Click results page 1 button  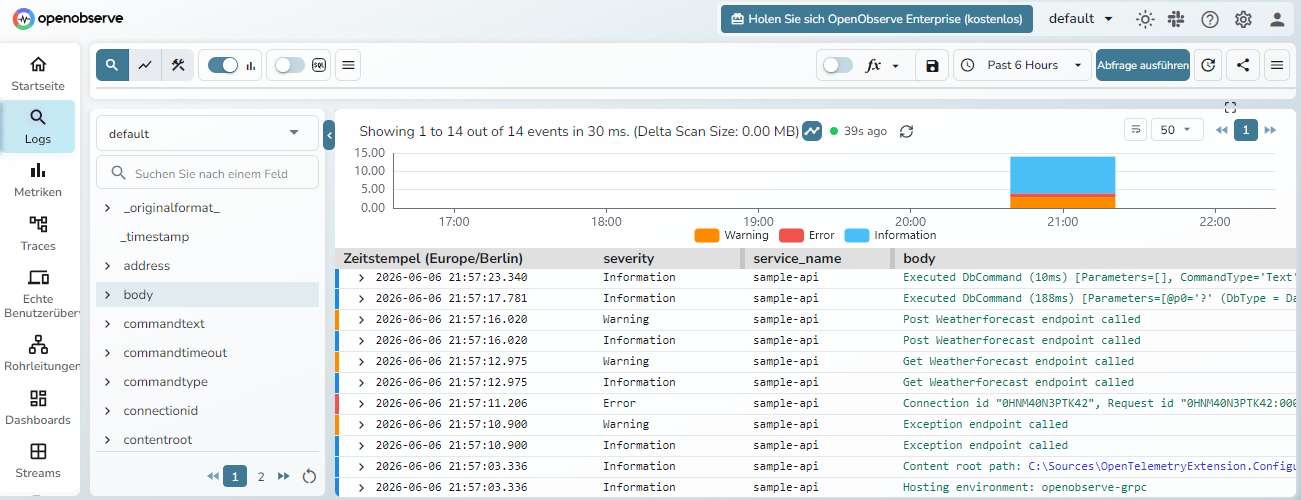(1246, 130)
